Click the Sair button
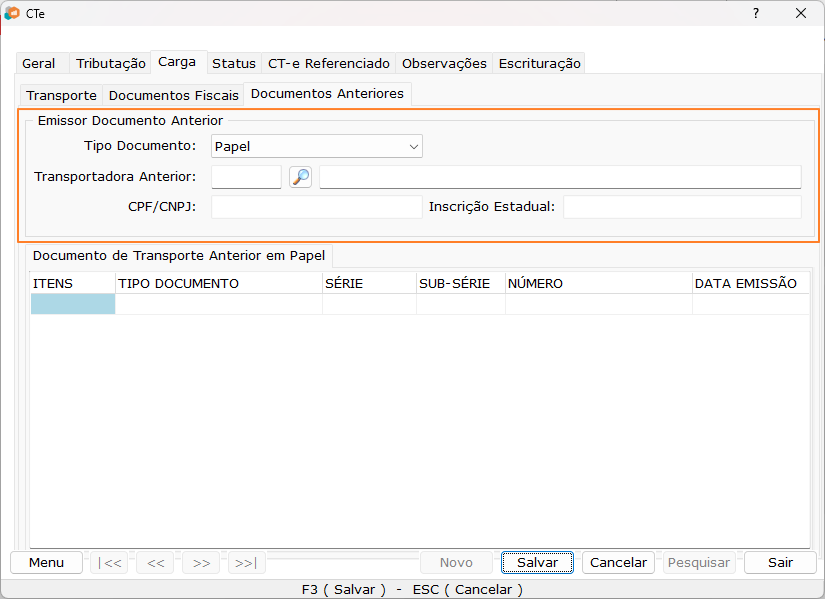 (x=780, y=563)
